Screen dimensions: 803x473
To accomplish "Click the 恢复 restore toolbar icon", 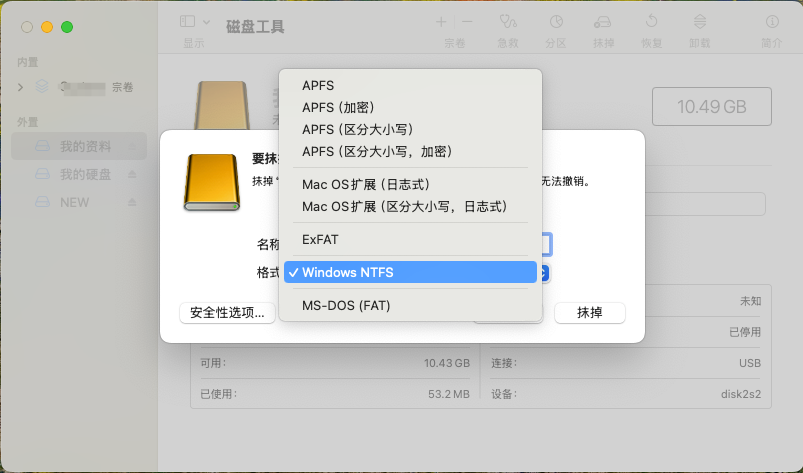I will tap(651, 22).
